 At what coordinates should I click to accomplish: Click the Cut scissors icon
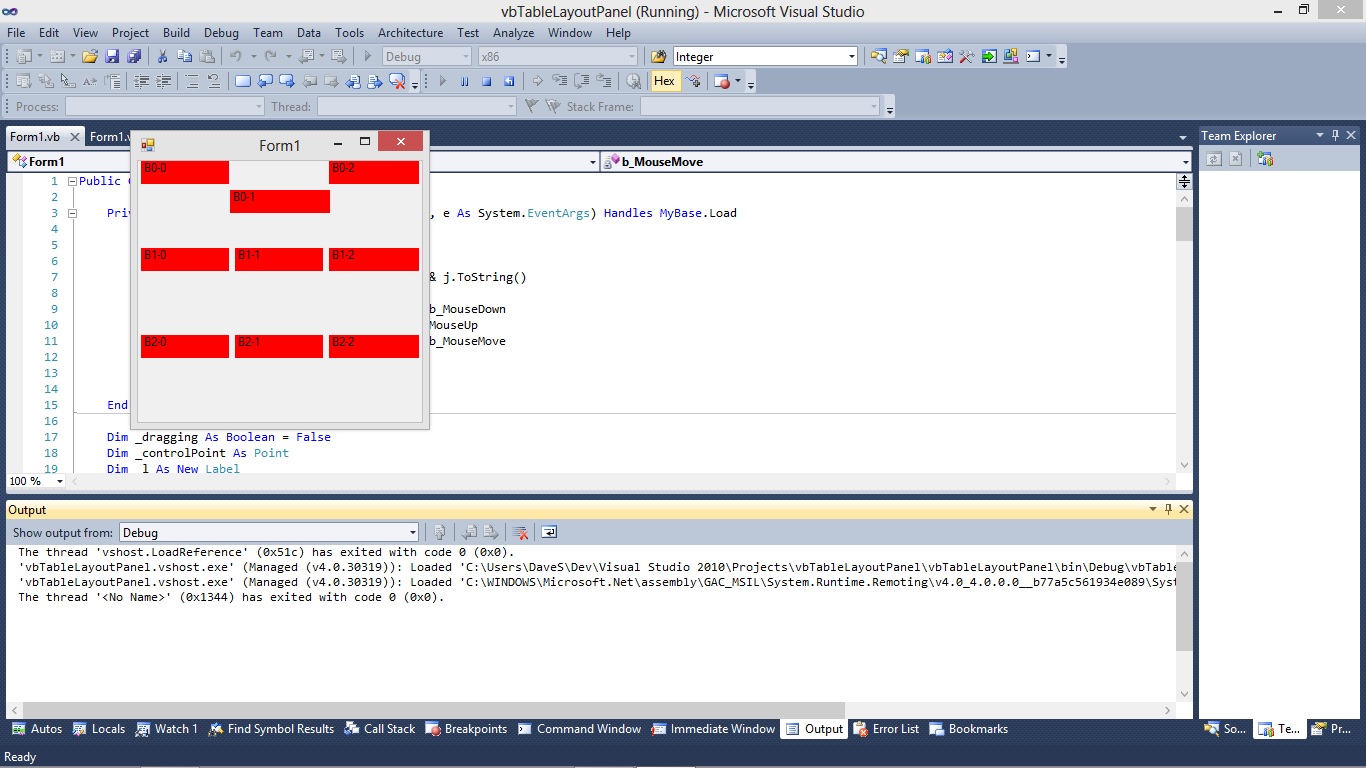(x=162, y=57)
